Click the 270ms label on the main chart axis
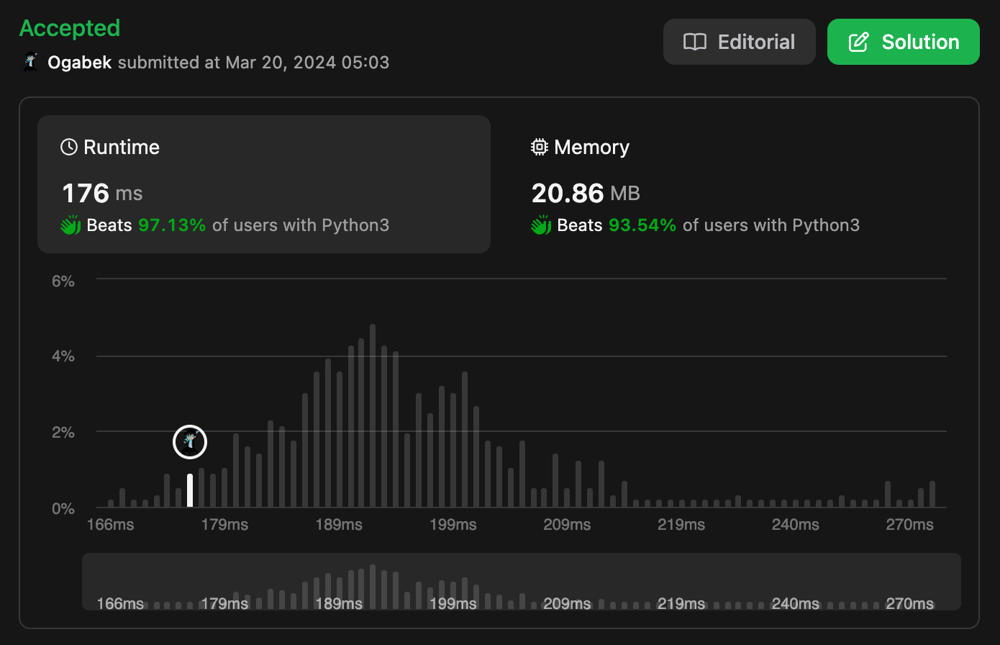1000x645 pixels. [x=909, y=525]
